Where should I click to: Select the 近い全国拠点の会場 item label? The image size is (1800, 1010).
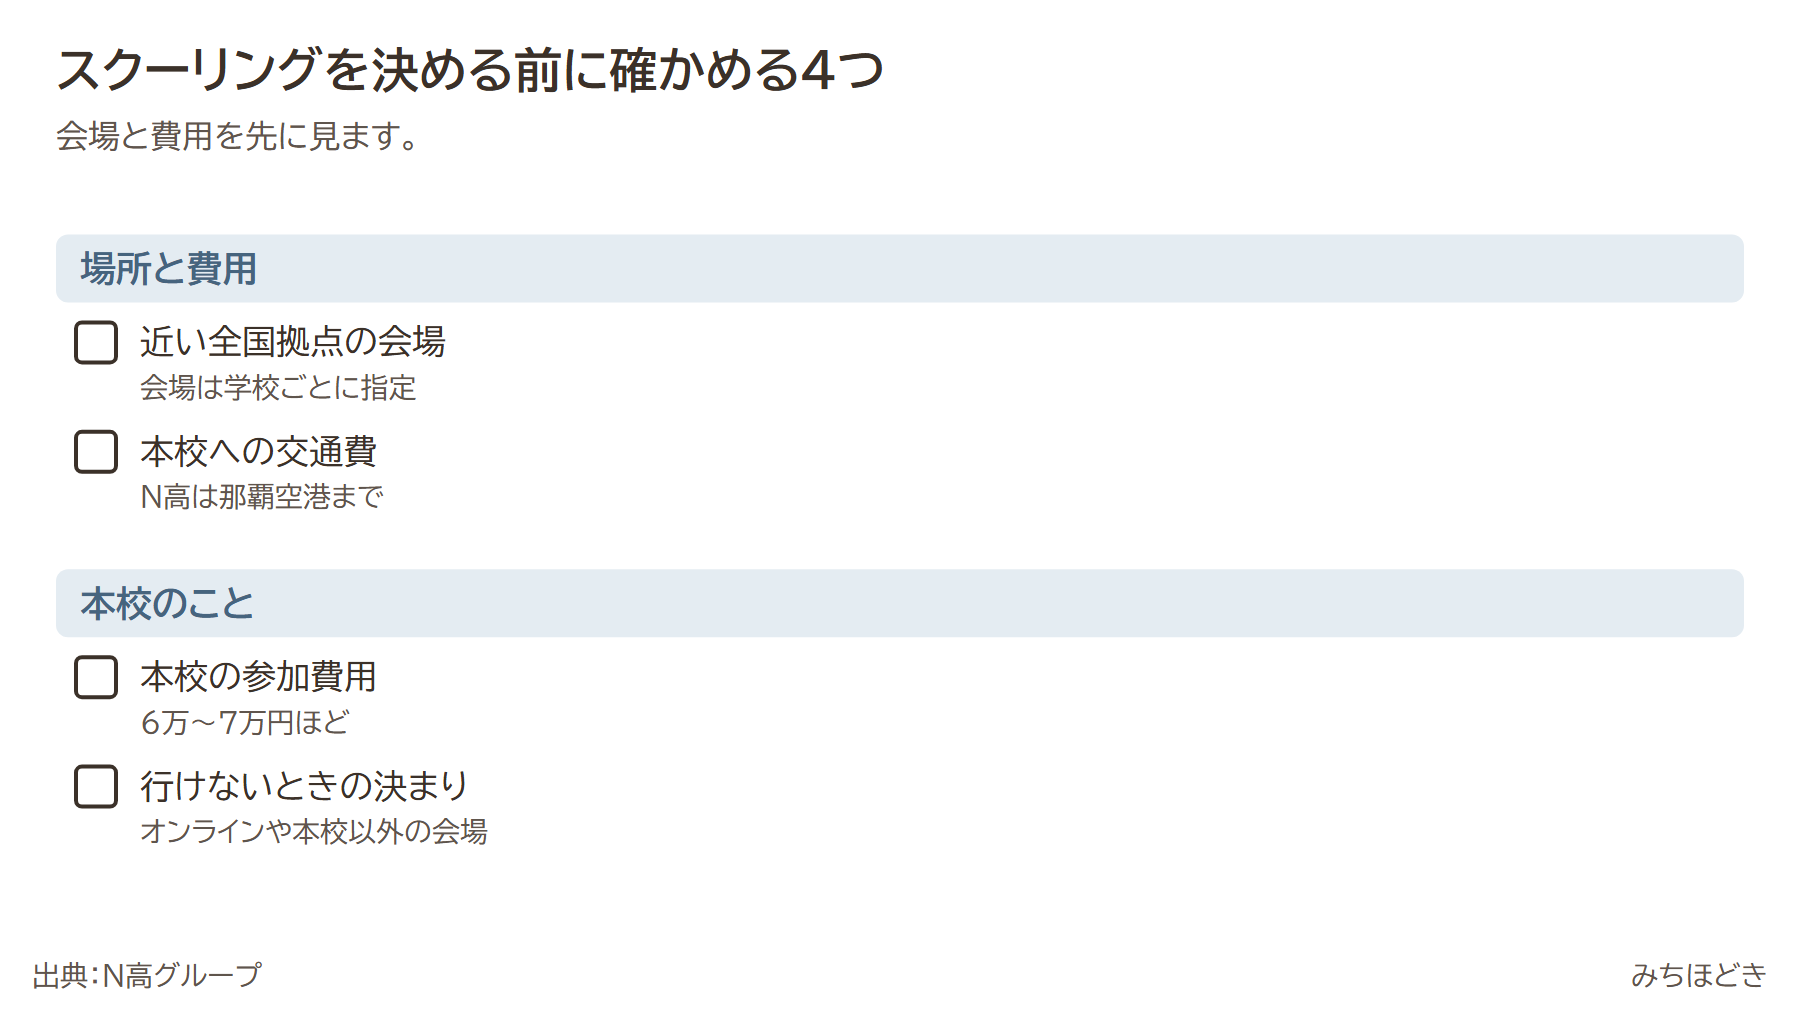pyautogui.click(x=292, y=342)
